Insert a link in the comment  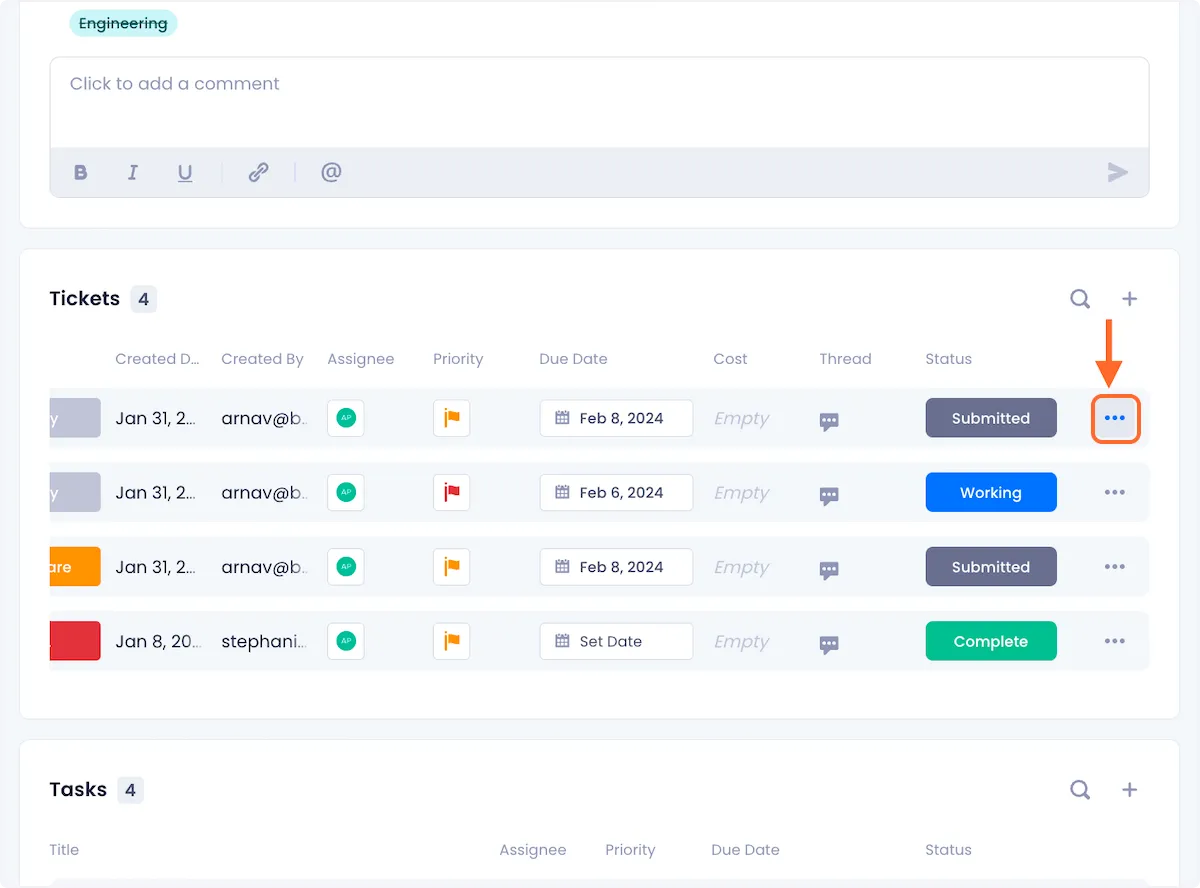258,172
